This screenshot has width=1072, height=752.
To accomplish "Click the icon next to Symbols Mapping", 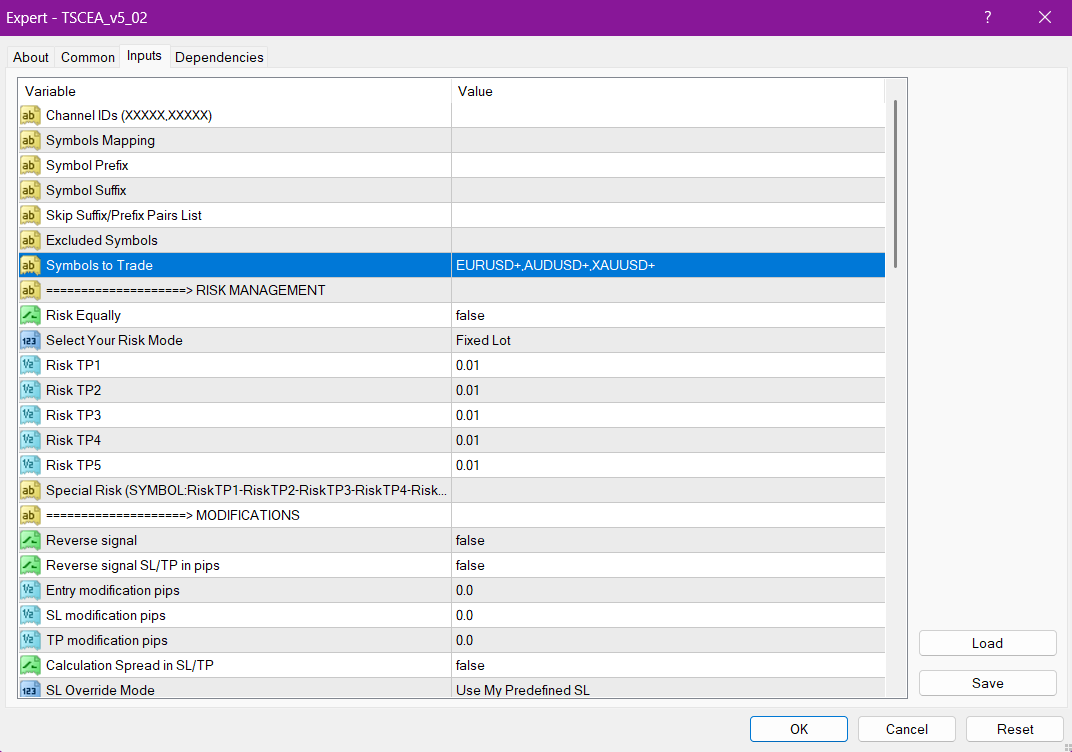I will click(30, 141).
